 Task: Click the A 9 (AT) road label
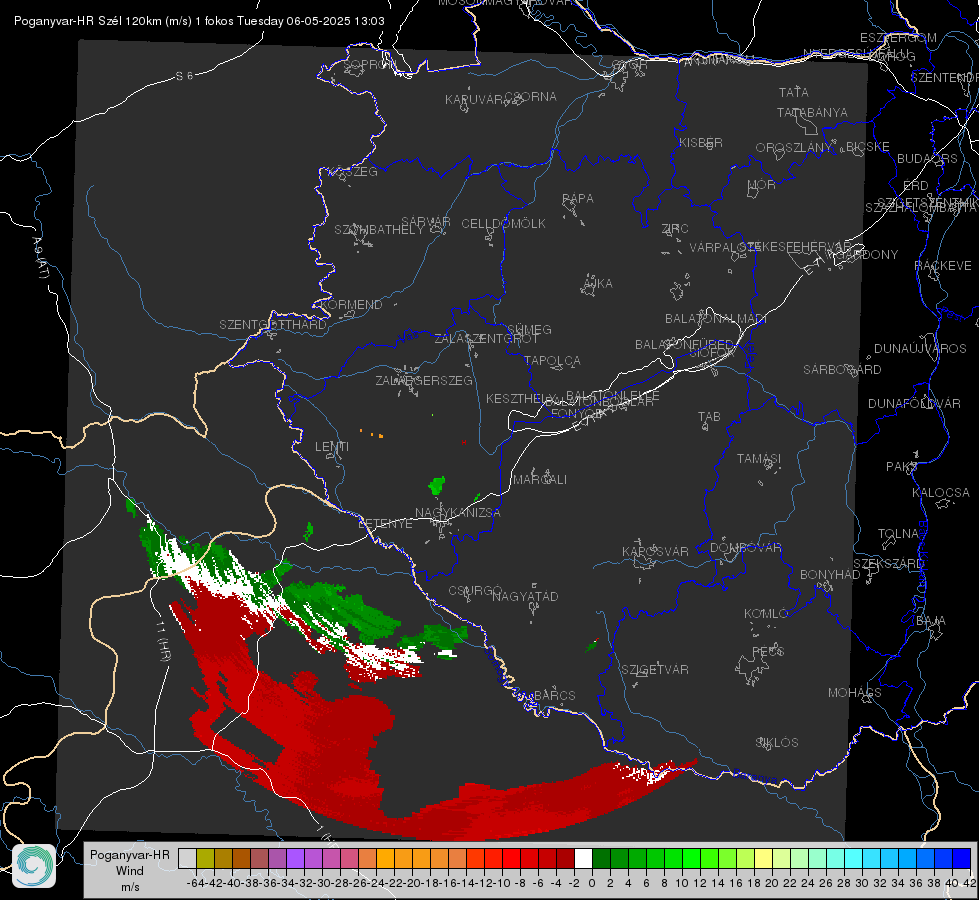[x=41, y=257]
